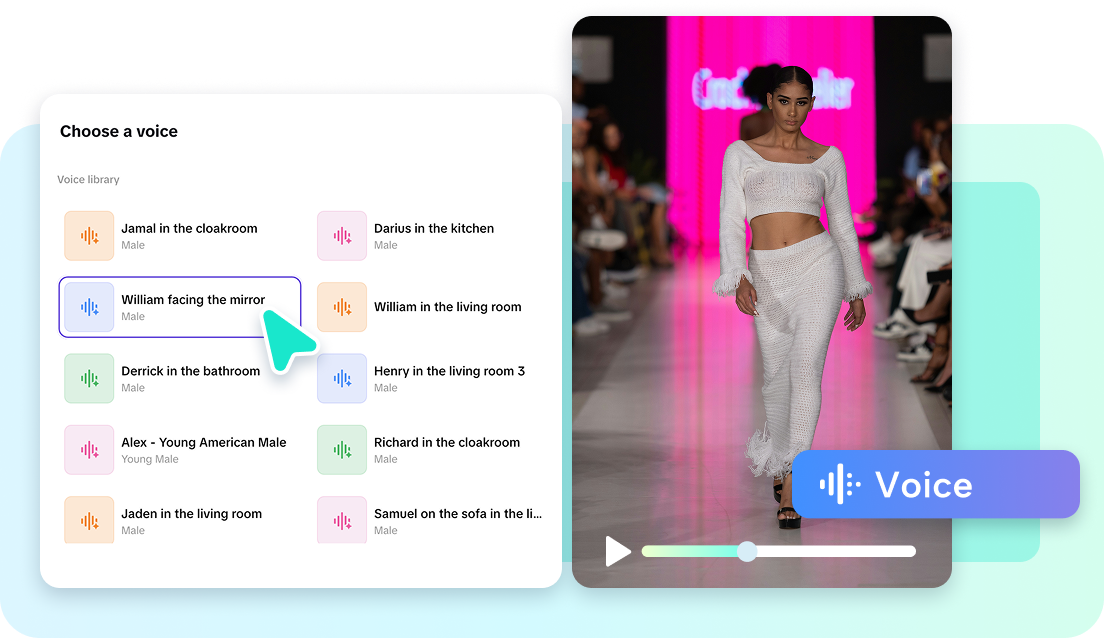1104x638 pixels.
Task: Click the waveform icon inside the Voice button
Action: coord(839,484)
